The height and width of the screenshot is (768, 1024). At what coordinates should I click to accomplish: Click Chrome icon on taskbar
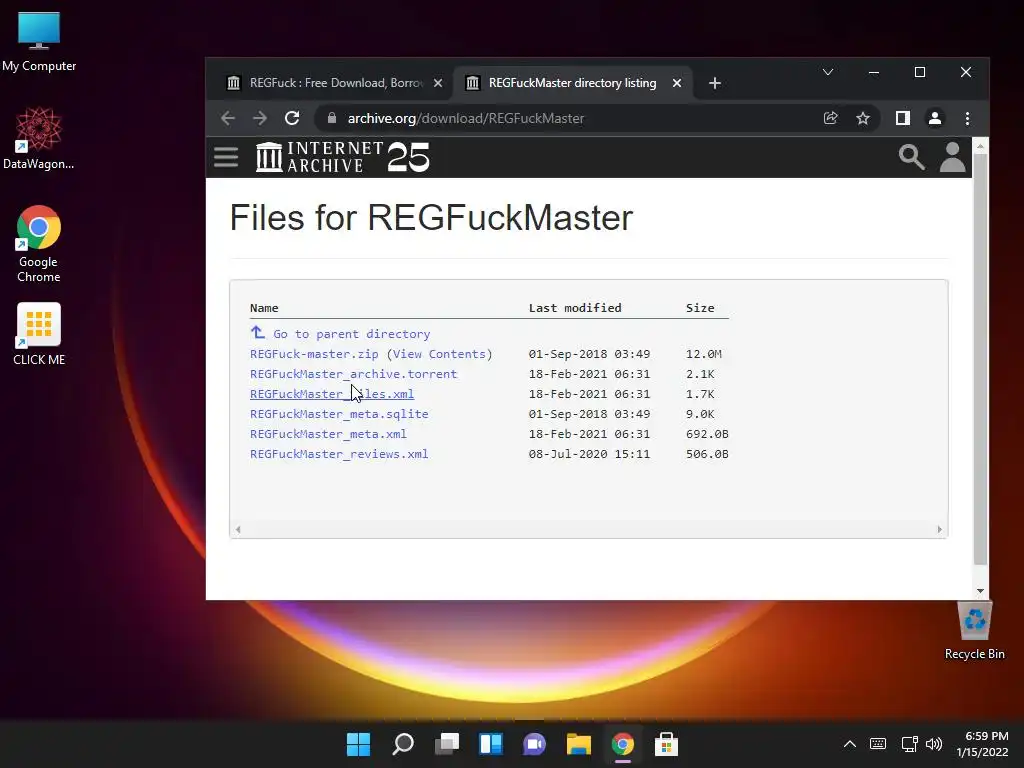(x=622, y=744)
